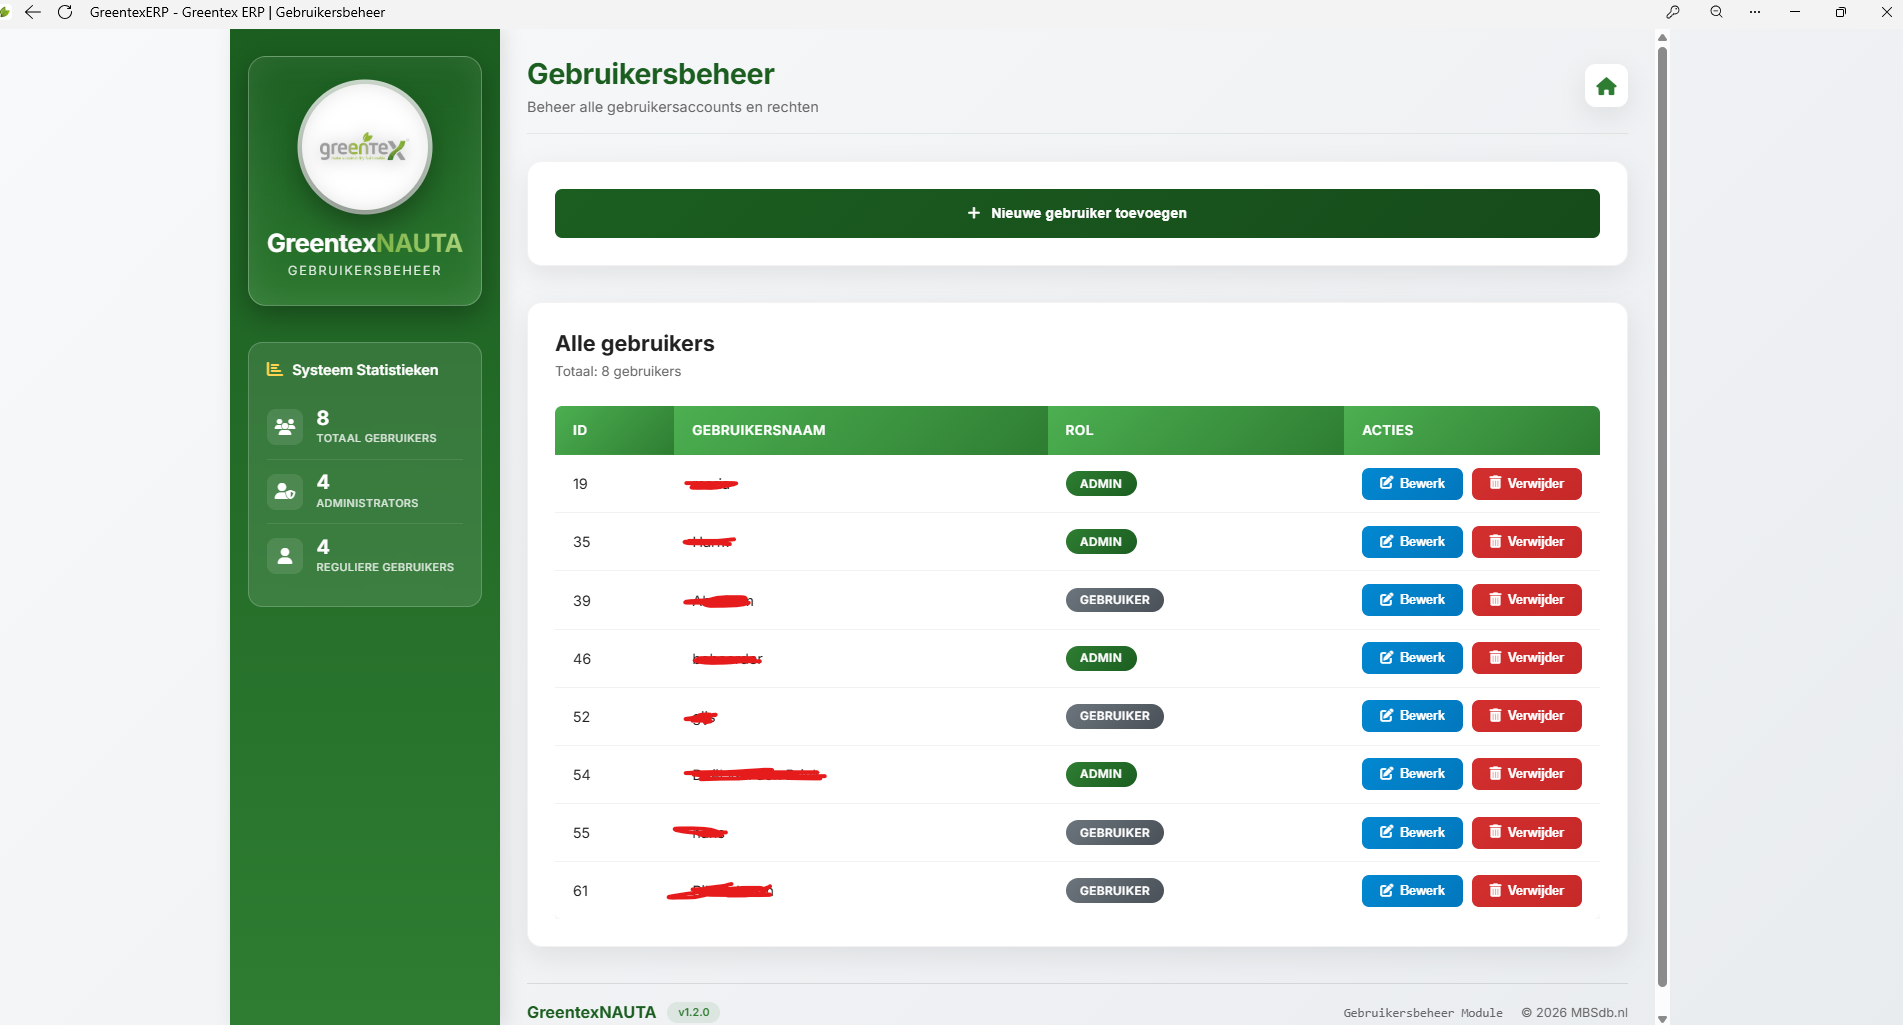Click Bewerk for user ID 46
The width and height of the screenshot is (1903, 1025).
[1412, 658]
